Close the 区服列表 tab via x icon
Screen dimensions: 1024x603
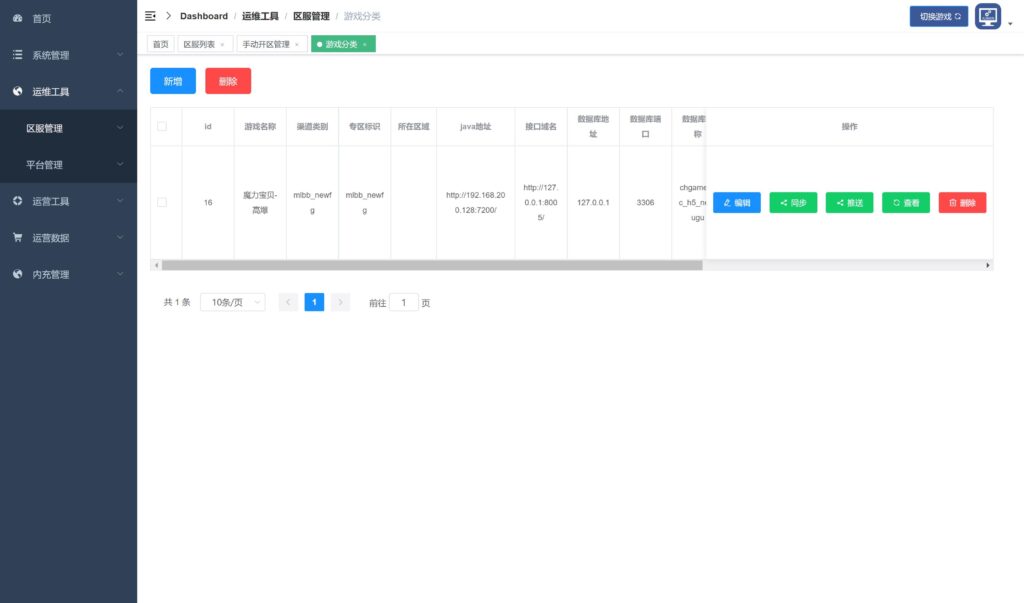[222, 44]
